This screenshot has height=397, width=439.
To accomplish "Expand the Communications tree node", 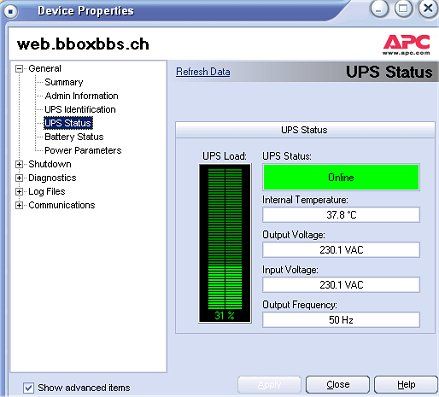I will (x=19, y=205).
